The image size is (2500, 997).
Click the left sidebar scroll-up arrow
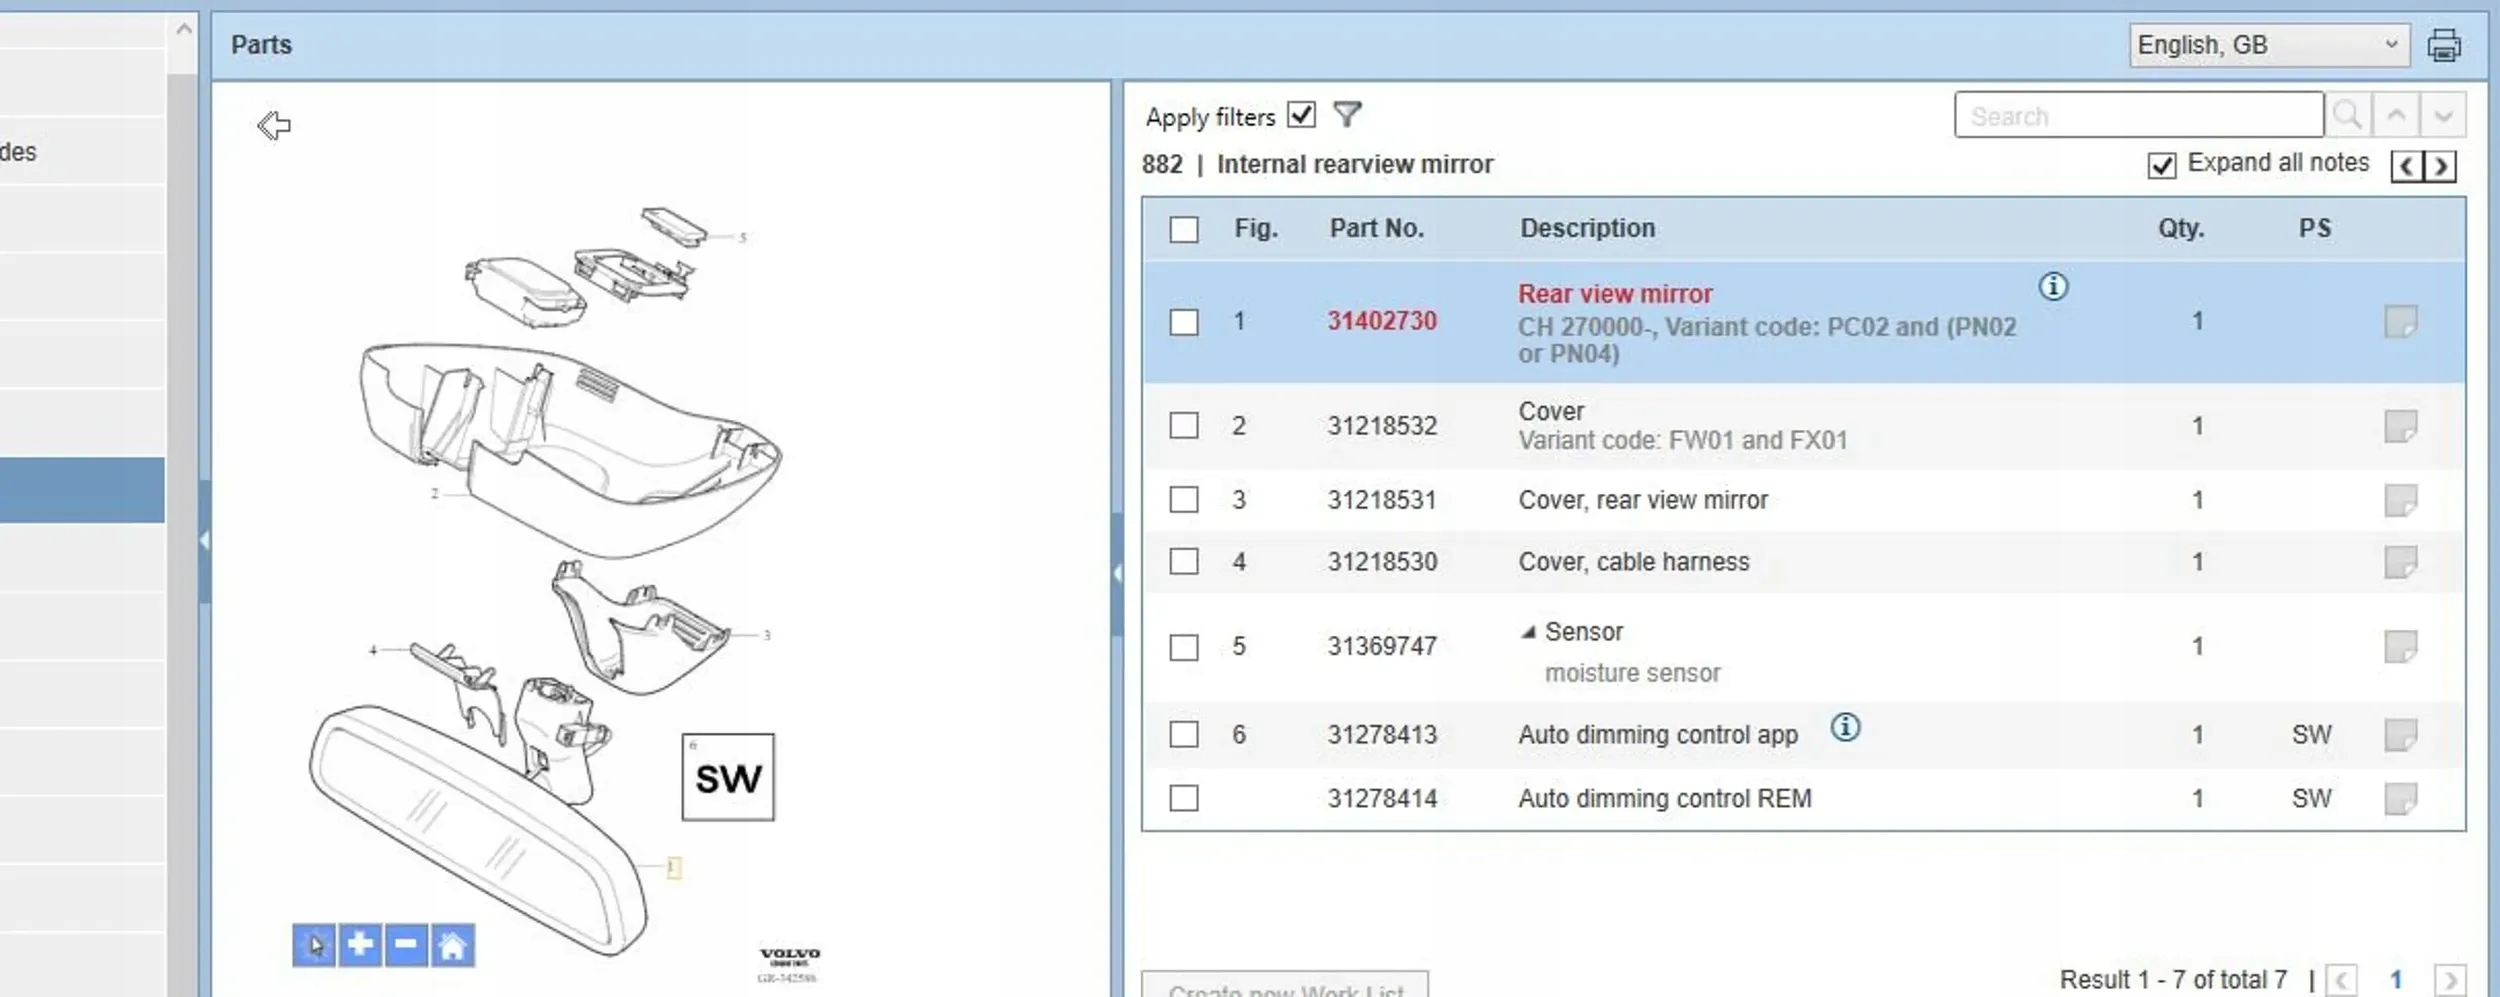click(x=183, y=30)
